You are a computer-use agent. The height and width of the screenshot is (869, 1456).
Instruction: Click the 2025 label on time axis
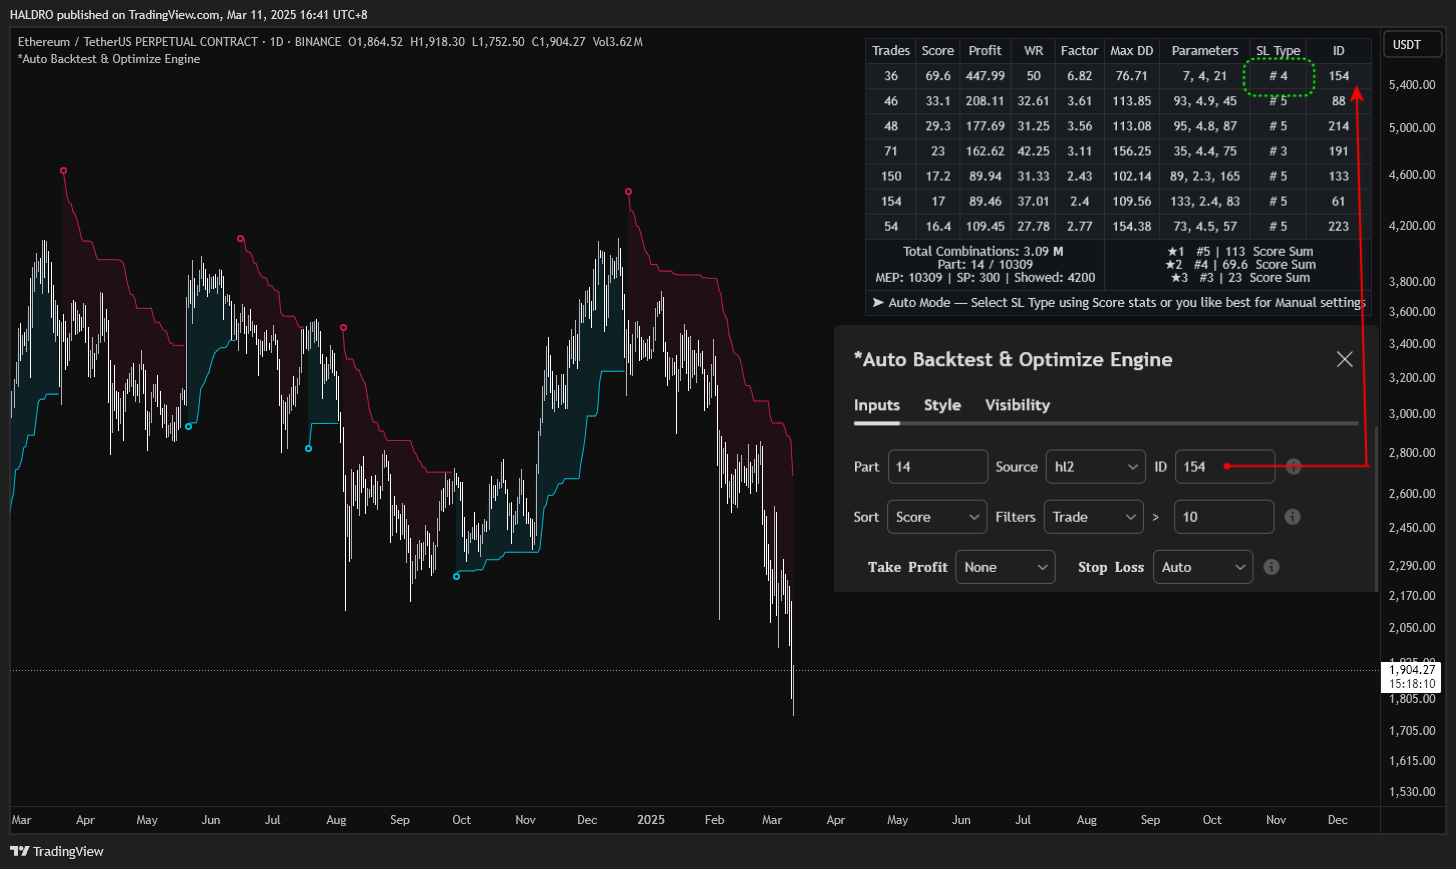651,820
